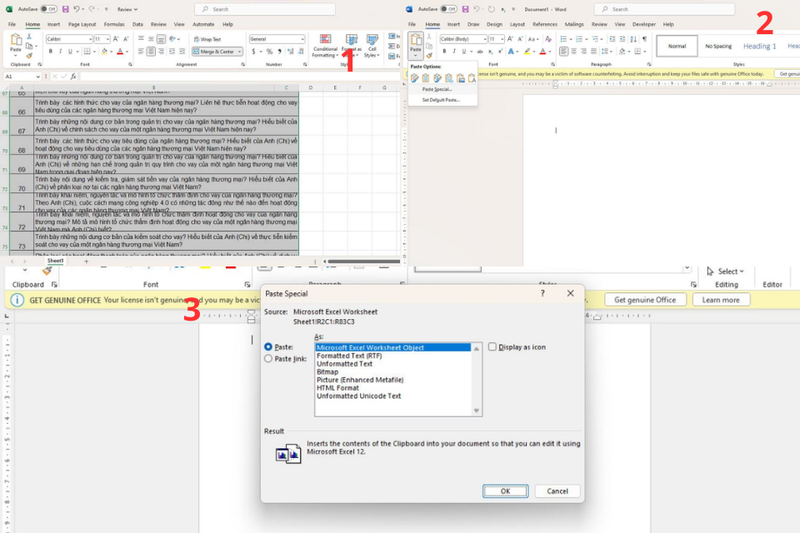Open Excel's General number format dropdown
Image resolution: width=800 pixels, height=533 pixels.
303,39
